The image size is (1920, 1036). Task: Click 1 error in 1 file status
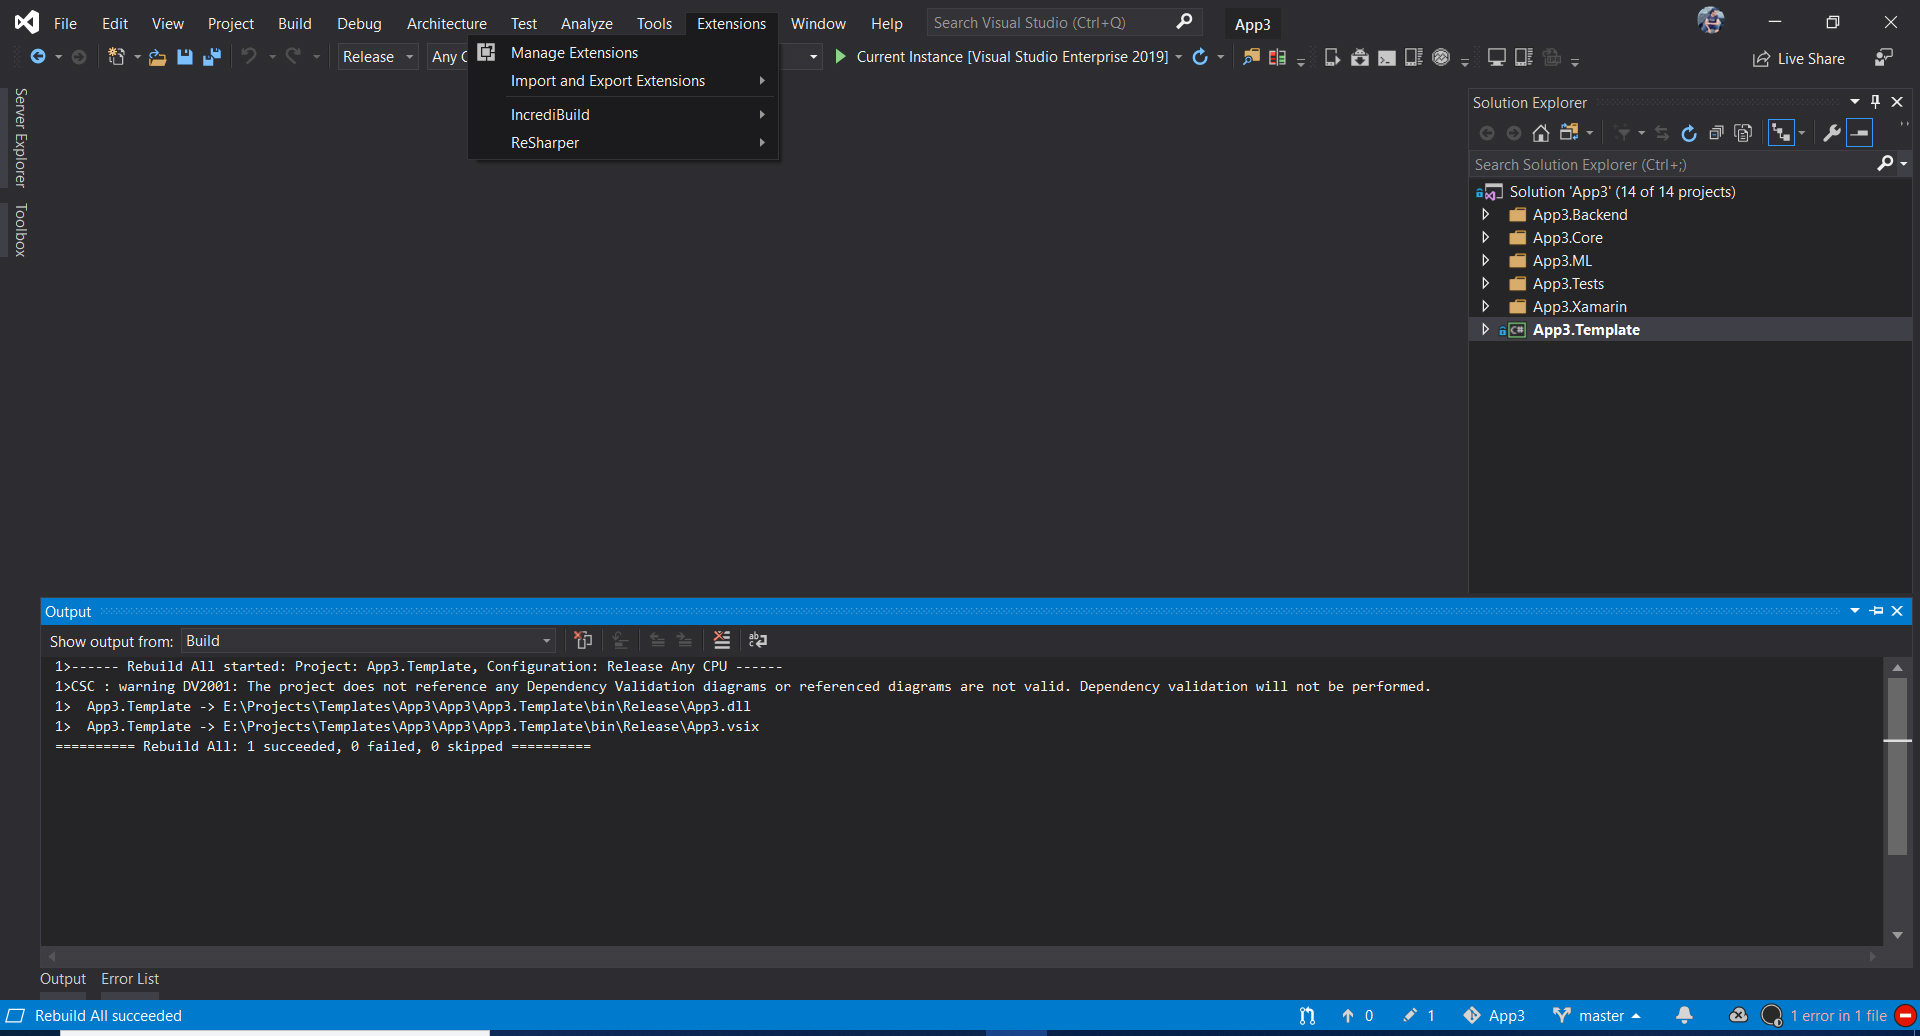tap(1840, 1015)
